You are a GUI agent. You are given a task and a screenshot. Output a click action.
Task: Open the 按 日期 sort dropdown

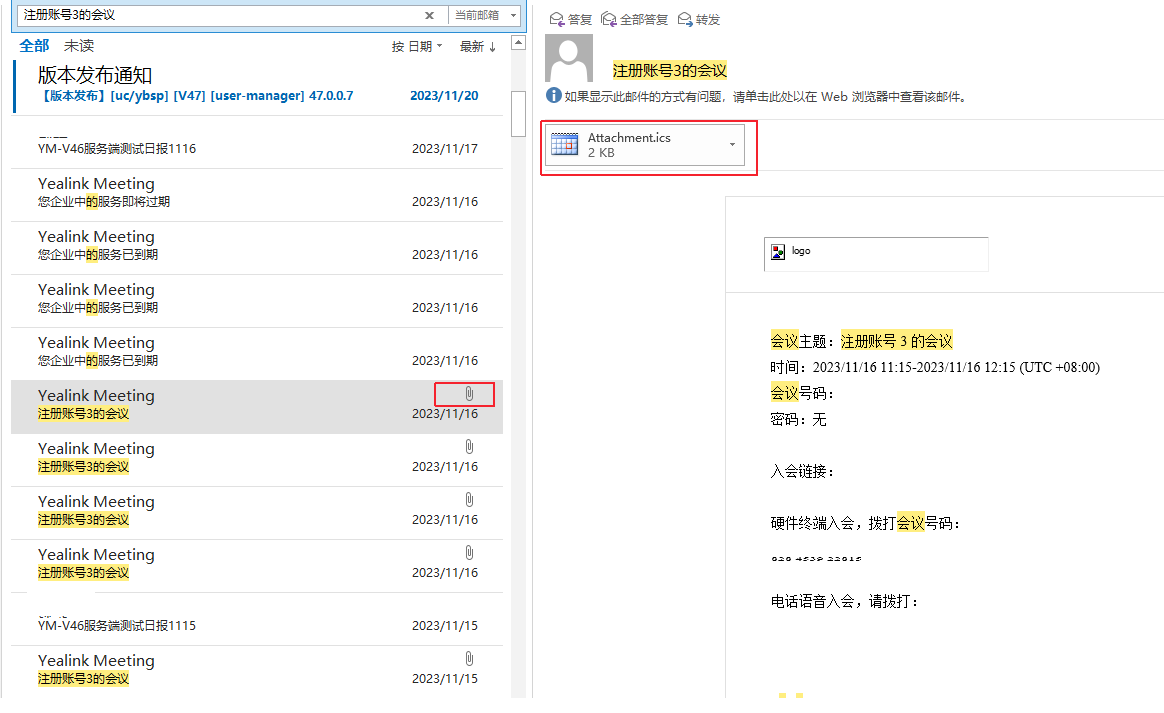[416, 47]
